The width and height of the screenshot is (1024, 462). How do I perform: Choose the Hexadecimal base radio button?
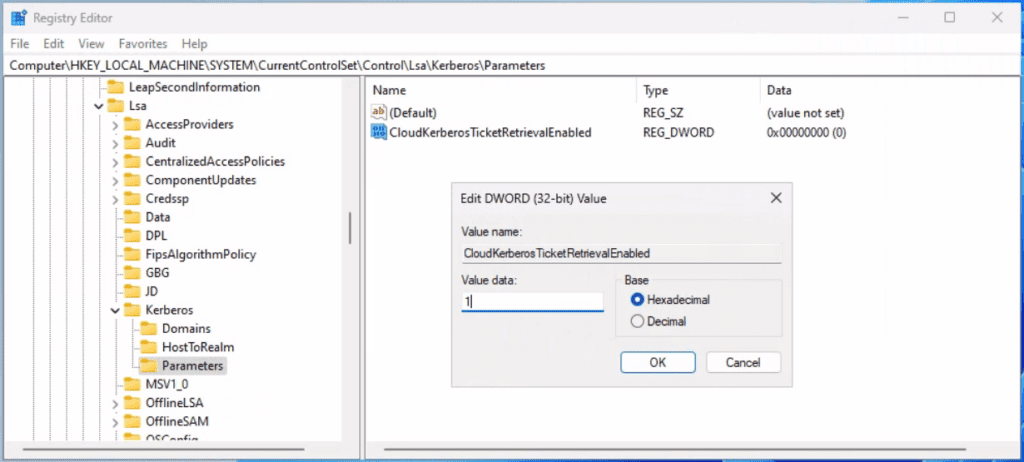(637, 300)
